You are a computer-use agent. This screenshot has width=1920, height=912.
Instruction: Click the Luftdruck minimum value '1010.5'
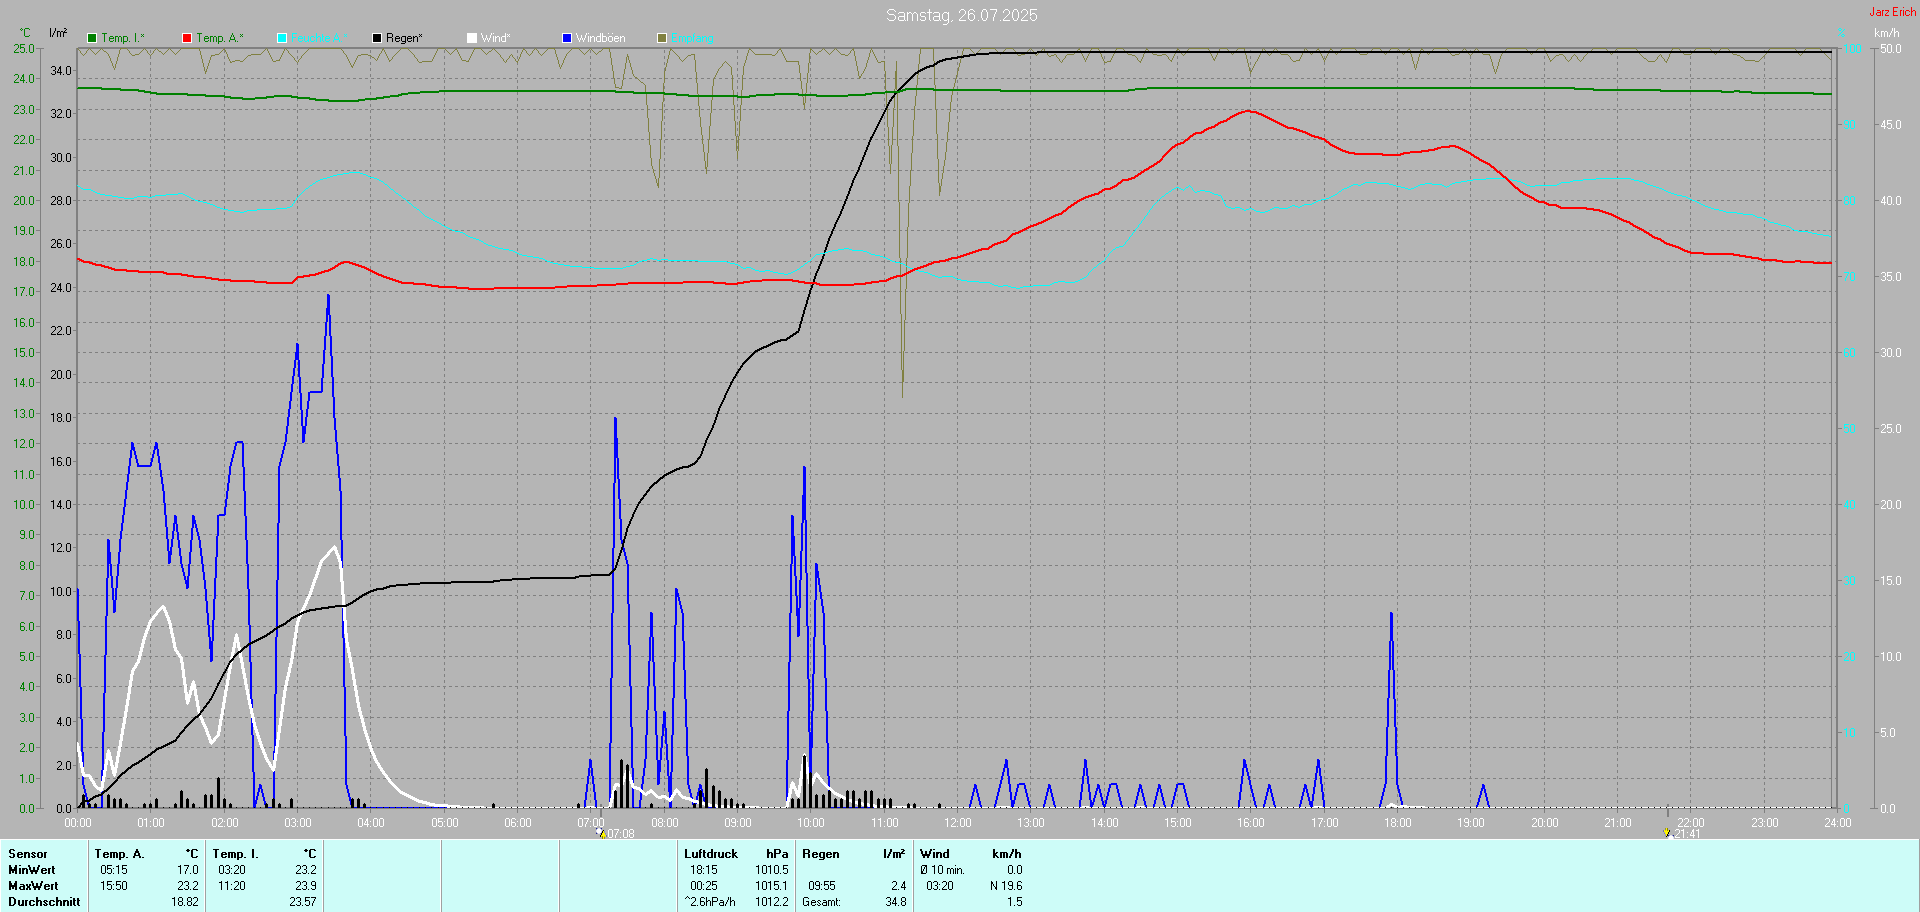(772, 870)
